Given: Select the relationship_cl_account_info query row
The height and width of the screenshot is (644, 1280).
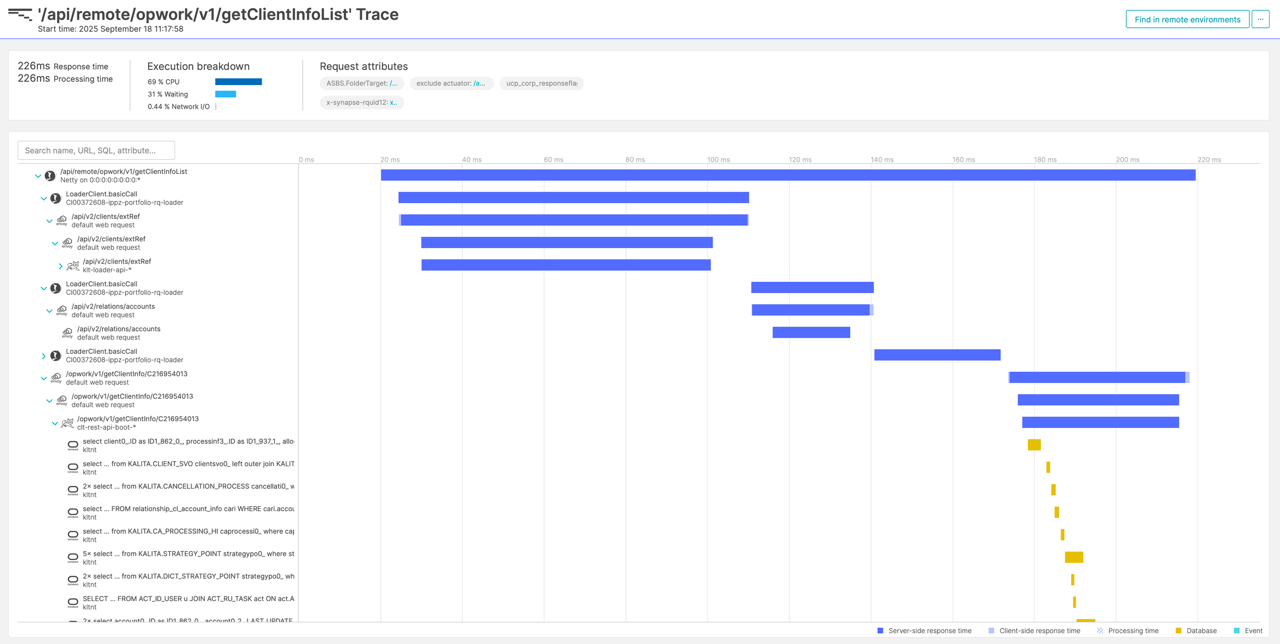Looking at the screenshot, I should point(188,509).
